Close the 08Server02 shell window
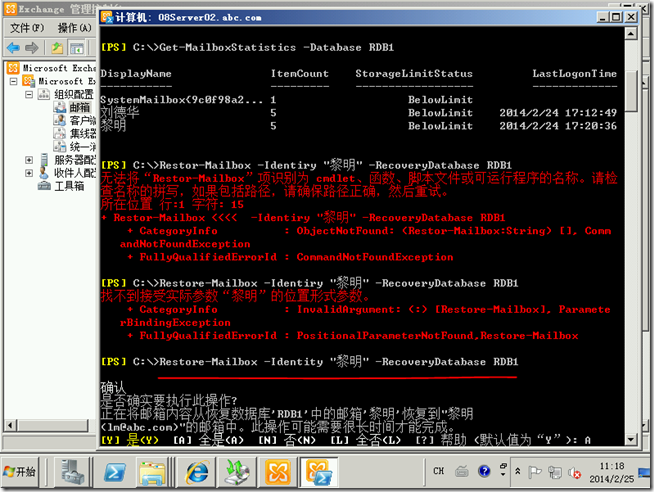 coord(631,17)
